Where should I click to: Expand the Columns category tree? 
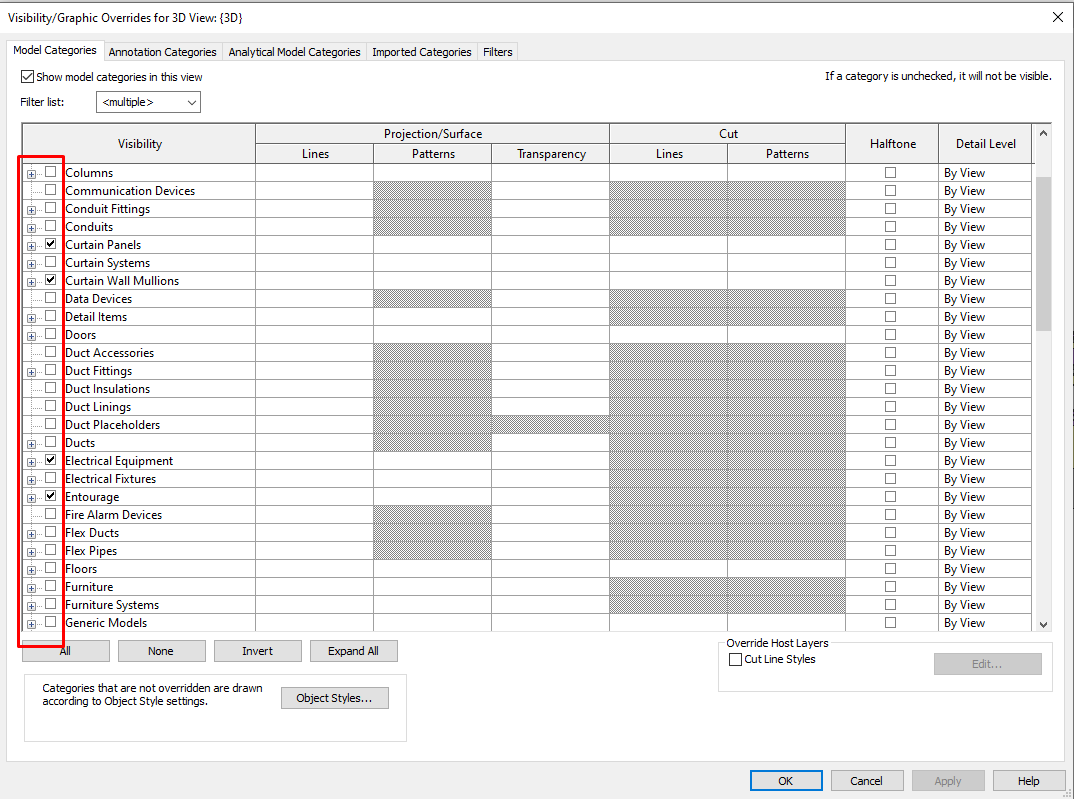click(32, 174)
